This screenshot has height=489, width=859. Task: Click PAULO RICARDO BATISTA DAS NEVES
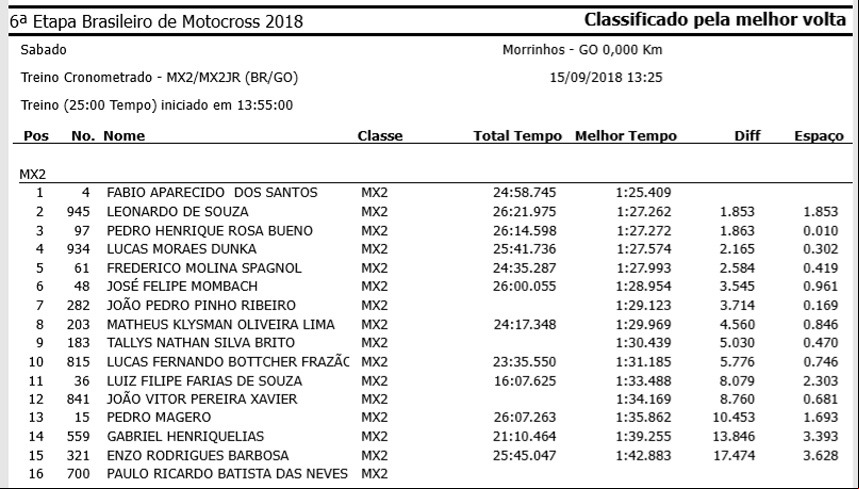pyautogui.click(x=227, y=474)
